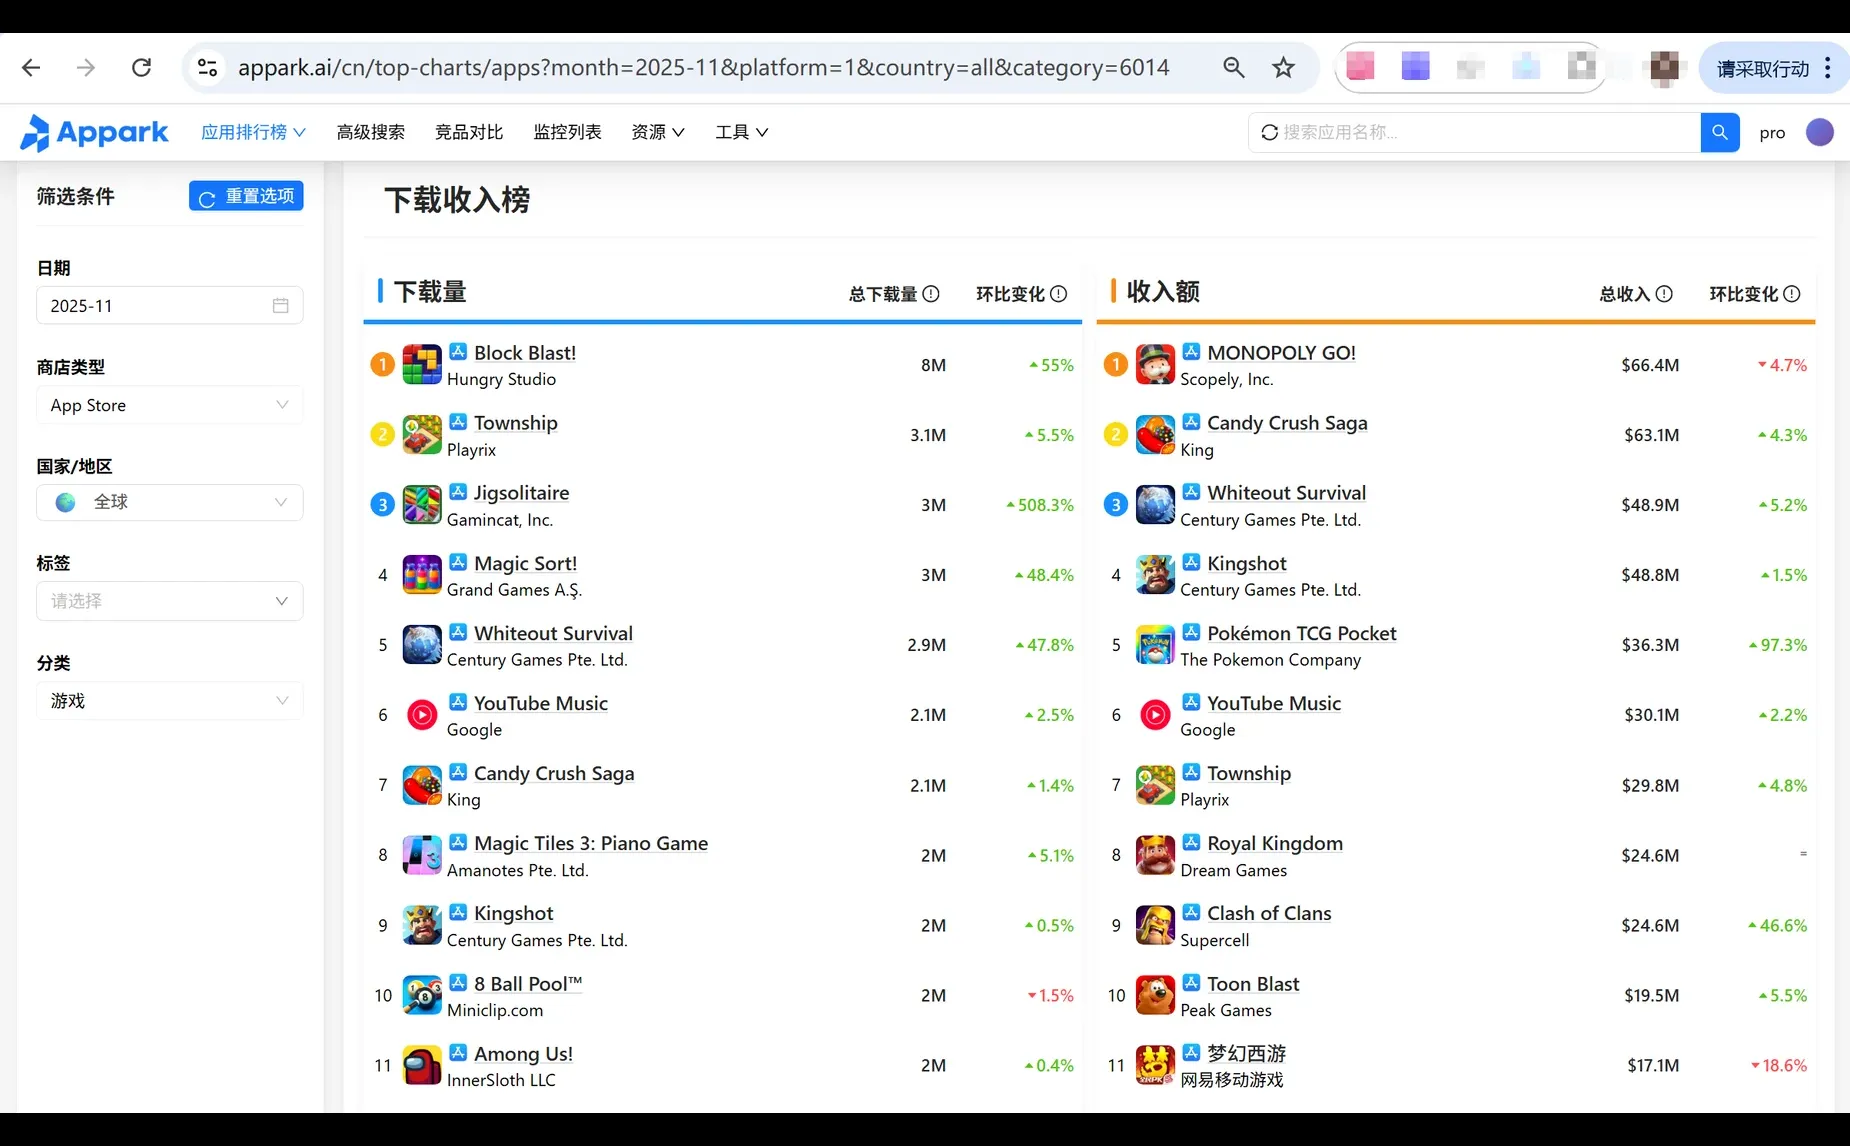
Task: Click the Among Us! app icon
Action: click(422, 1065)
